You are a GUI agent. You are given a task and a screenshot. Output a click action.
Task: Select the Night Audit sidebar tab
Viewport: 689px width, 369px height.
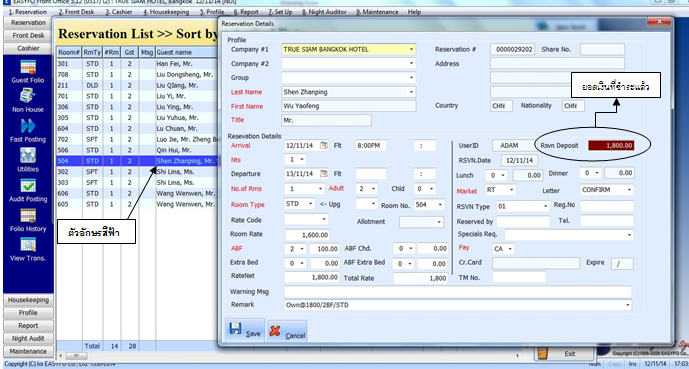[x=28, y=338]
